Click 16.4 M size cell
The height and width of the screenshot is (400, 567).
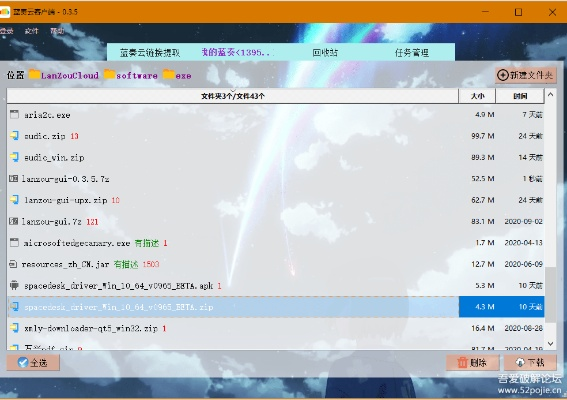click(483, 328)
